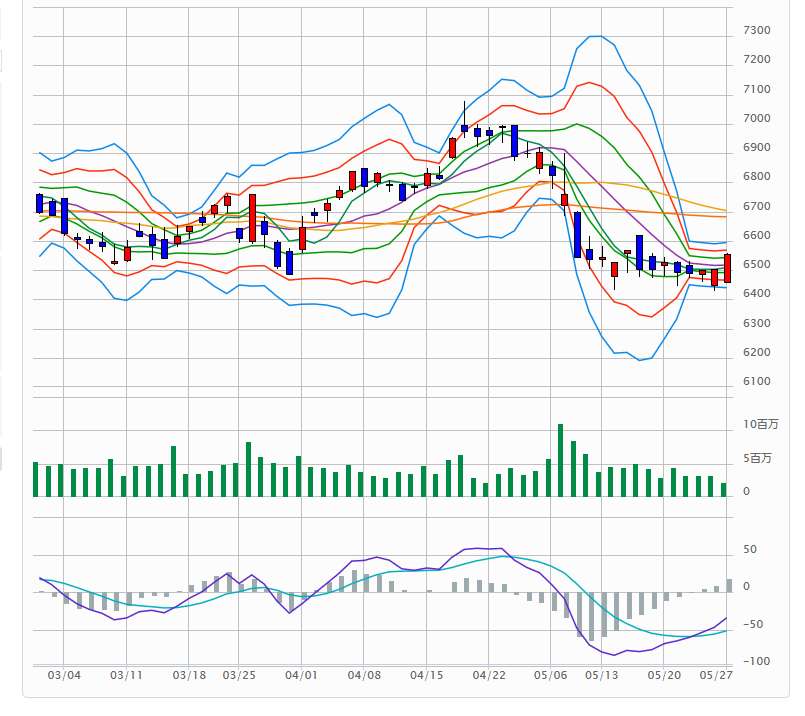Viewport: 805px width, 716px height.
Task: Select the 04/22 date marker
Action: (x=488, y=675)
